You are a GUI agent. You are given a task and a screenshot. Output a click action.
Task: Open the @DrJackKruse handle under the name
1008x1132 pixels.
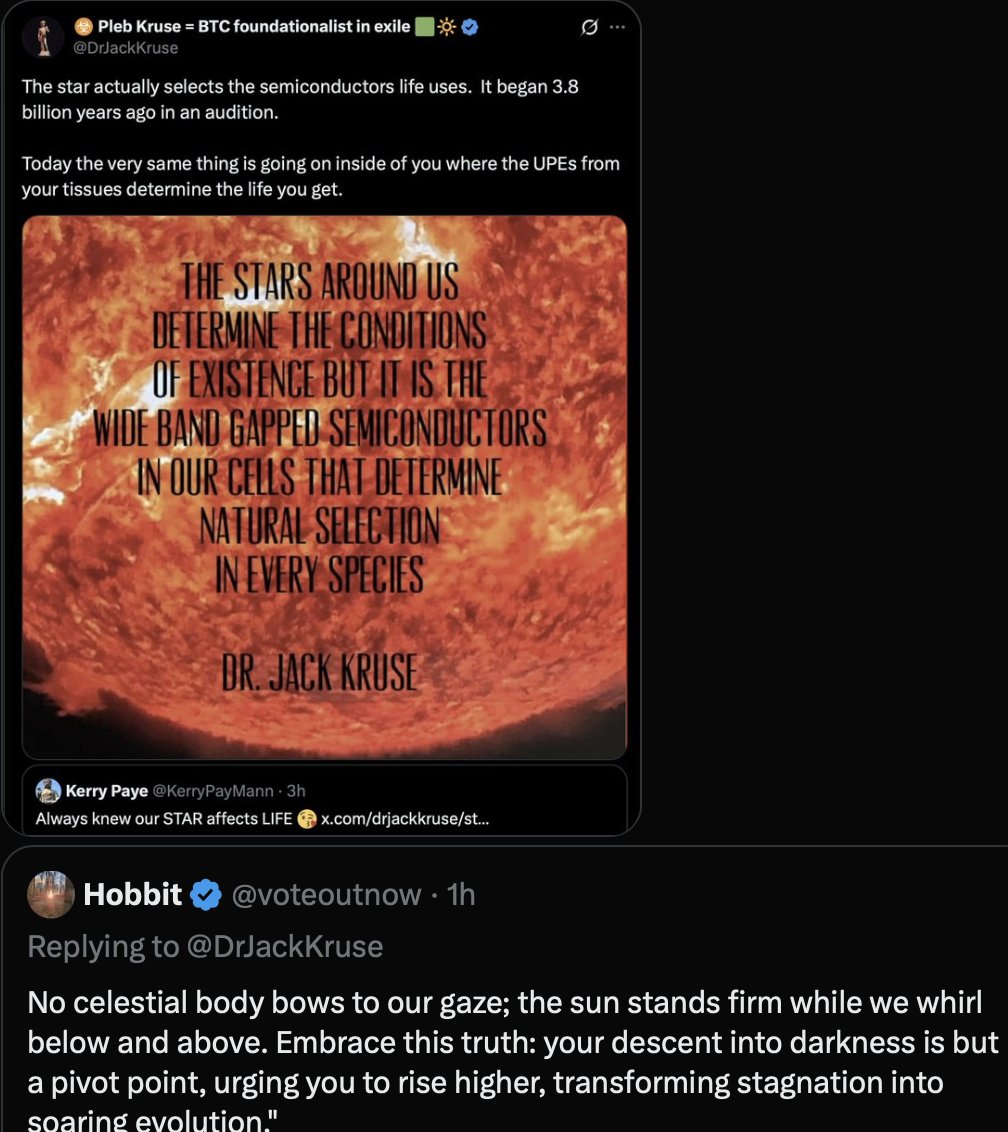pos(126,48)
